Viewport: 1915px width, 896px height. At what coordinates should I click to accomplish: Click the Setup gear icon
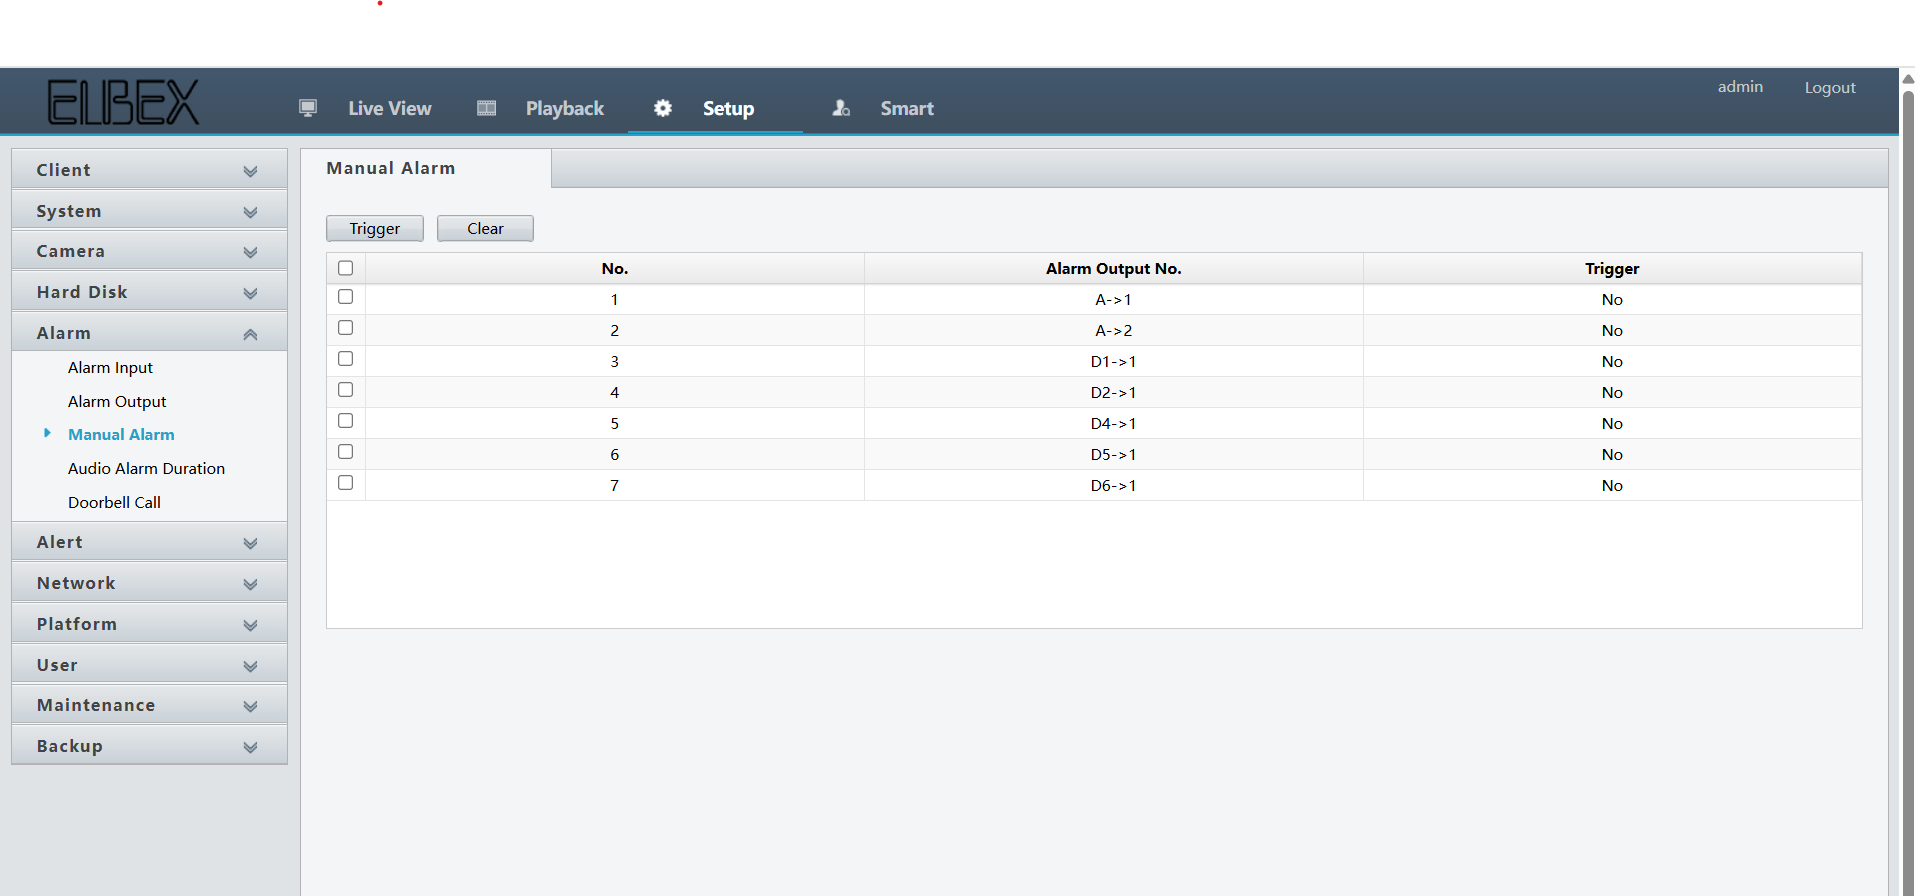[663, 108]
